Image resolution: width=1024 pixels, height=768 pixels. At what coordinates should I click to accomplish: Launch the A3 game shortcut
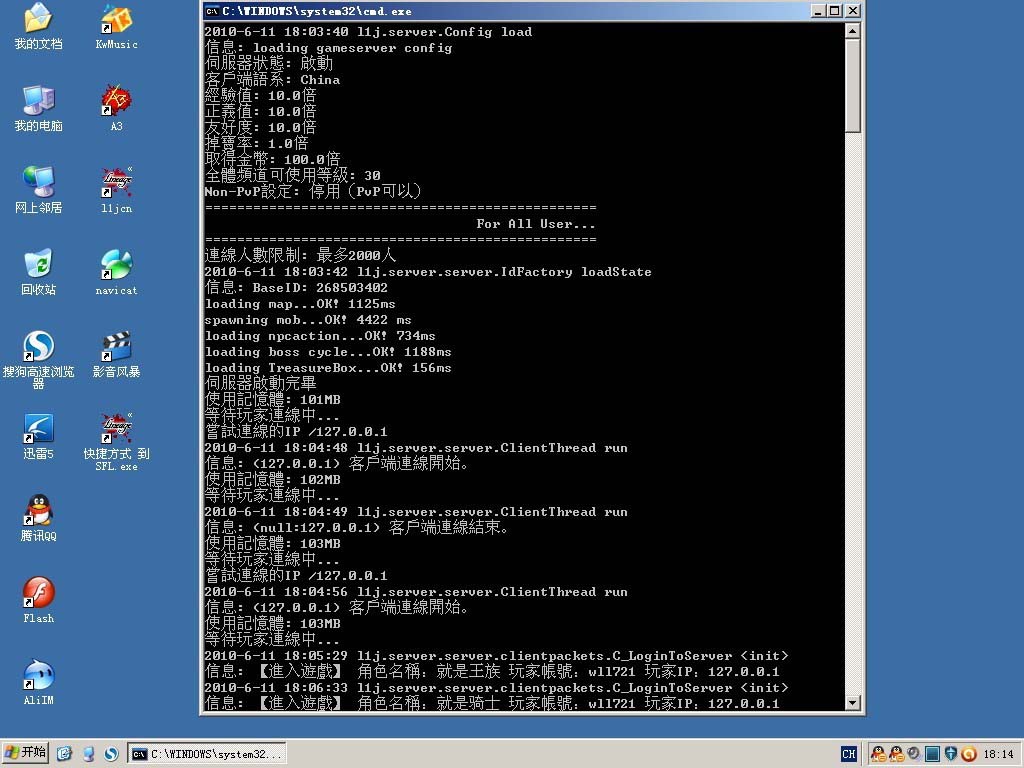click(116, 100)
